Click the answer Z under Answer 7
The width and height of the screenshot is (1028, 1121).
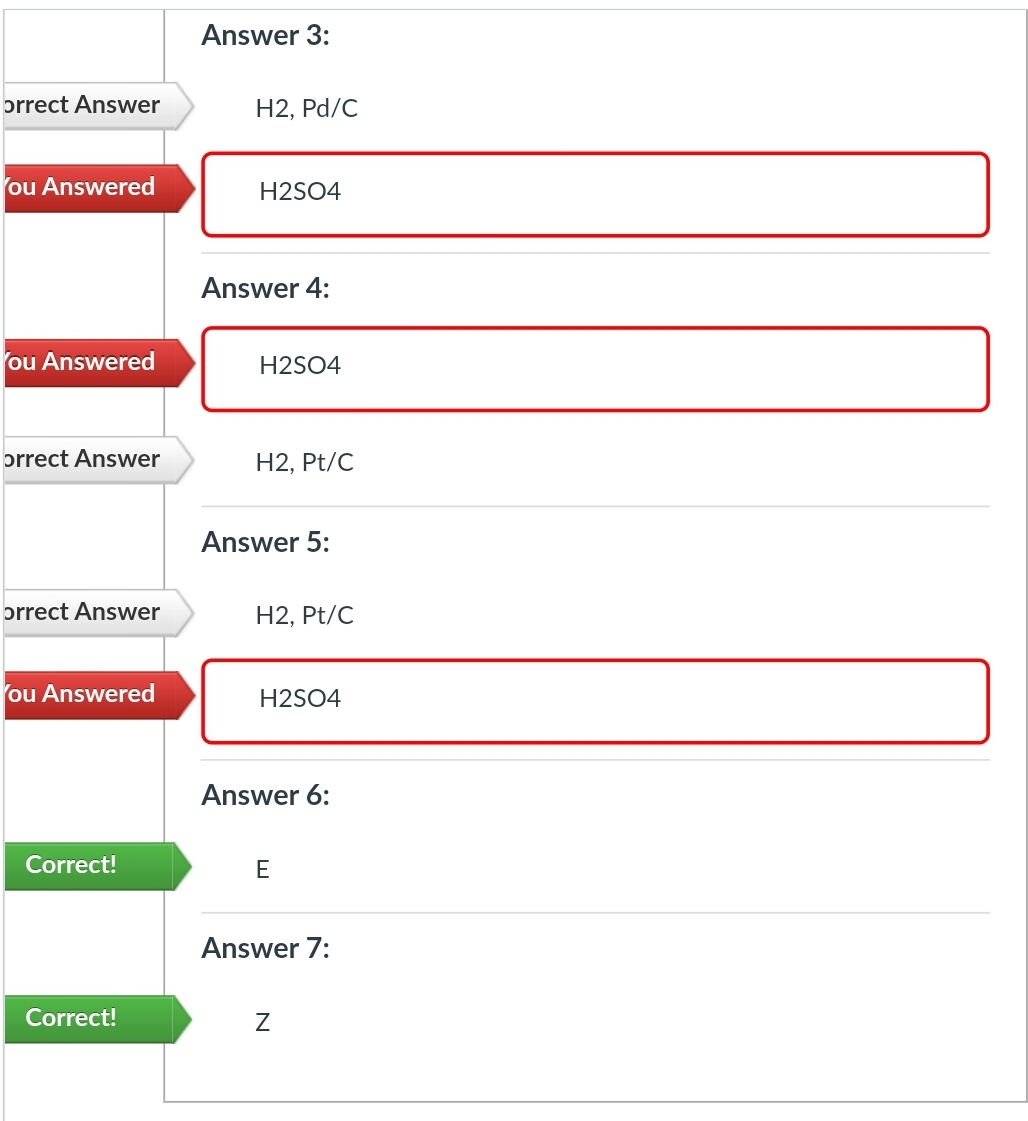point(262,1022)
